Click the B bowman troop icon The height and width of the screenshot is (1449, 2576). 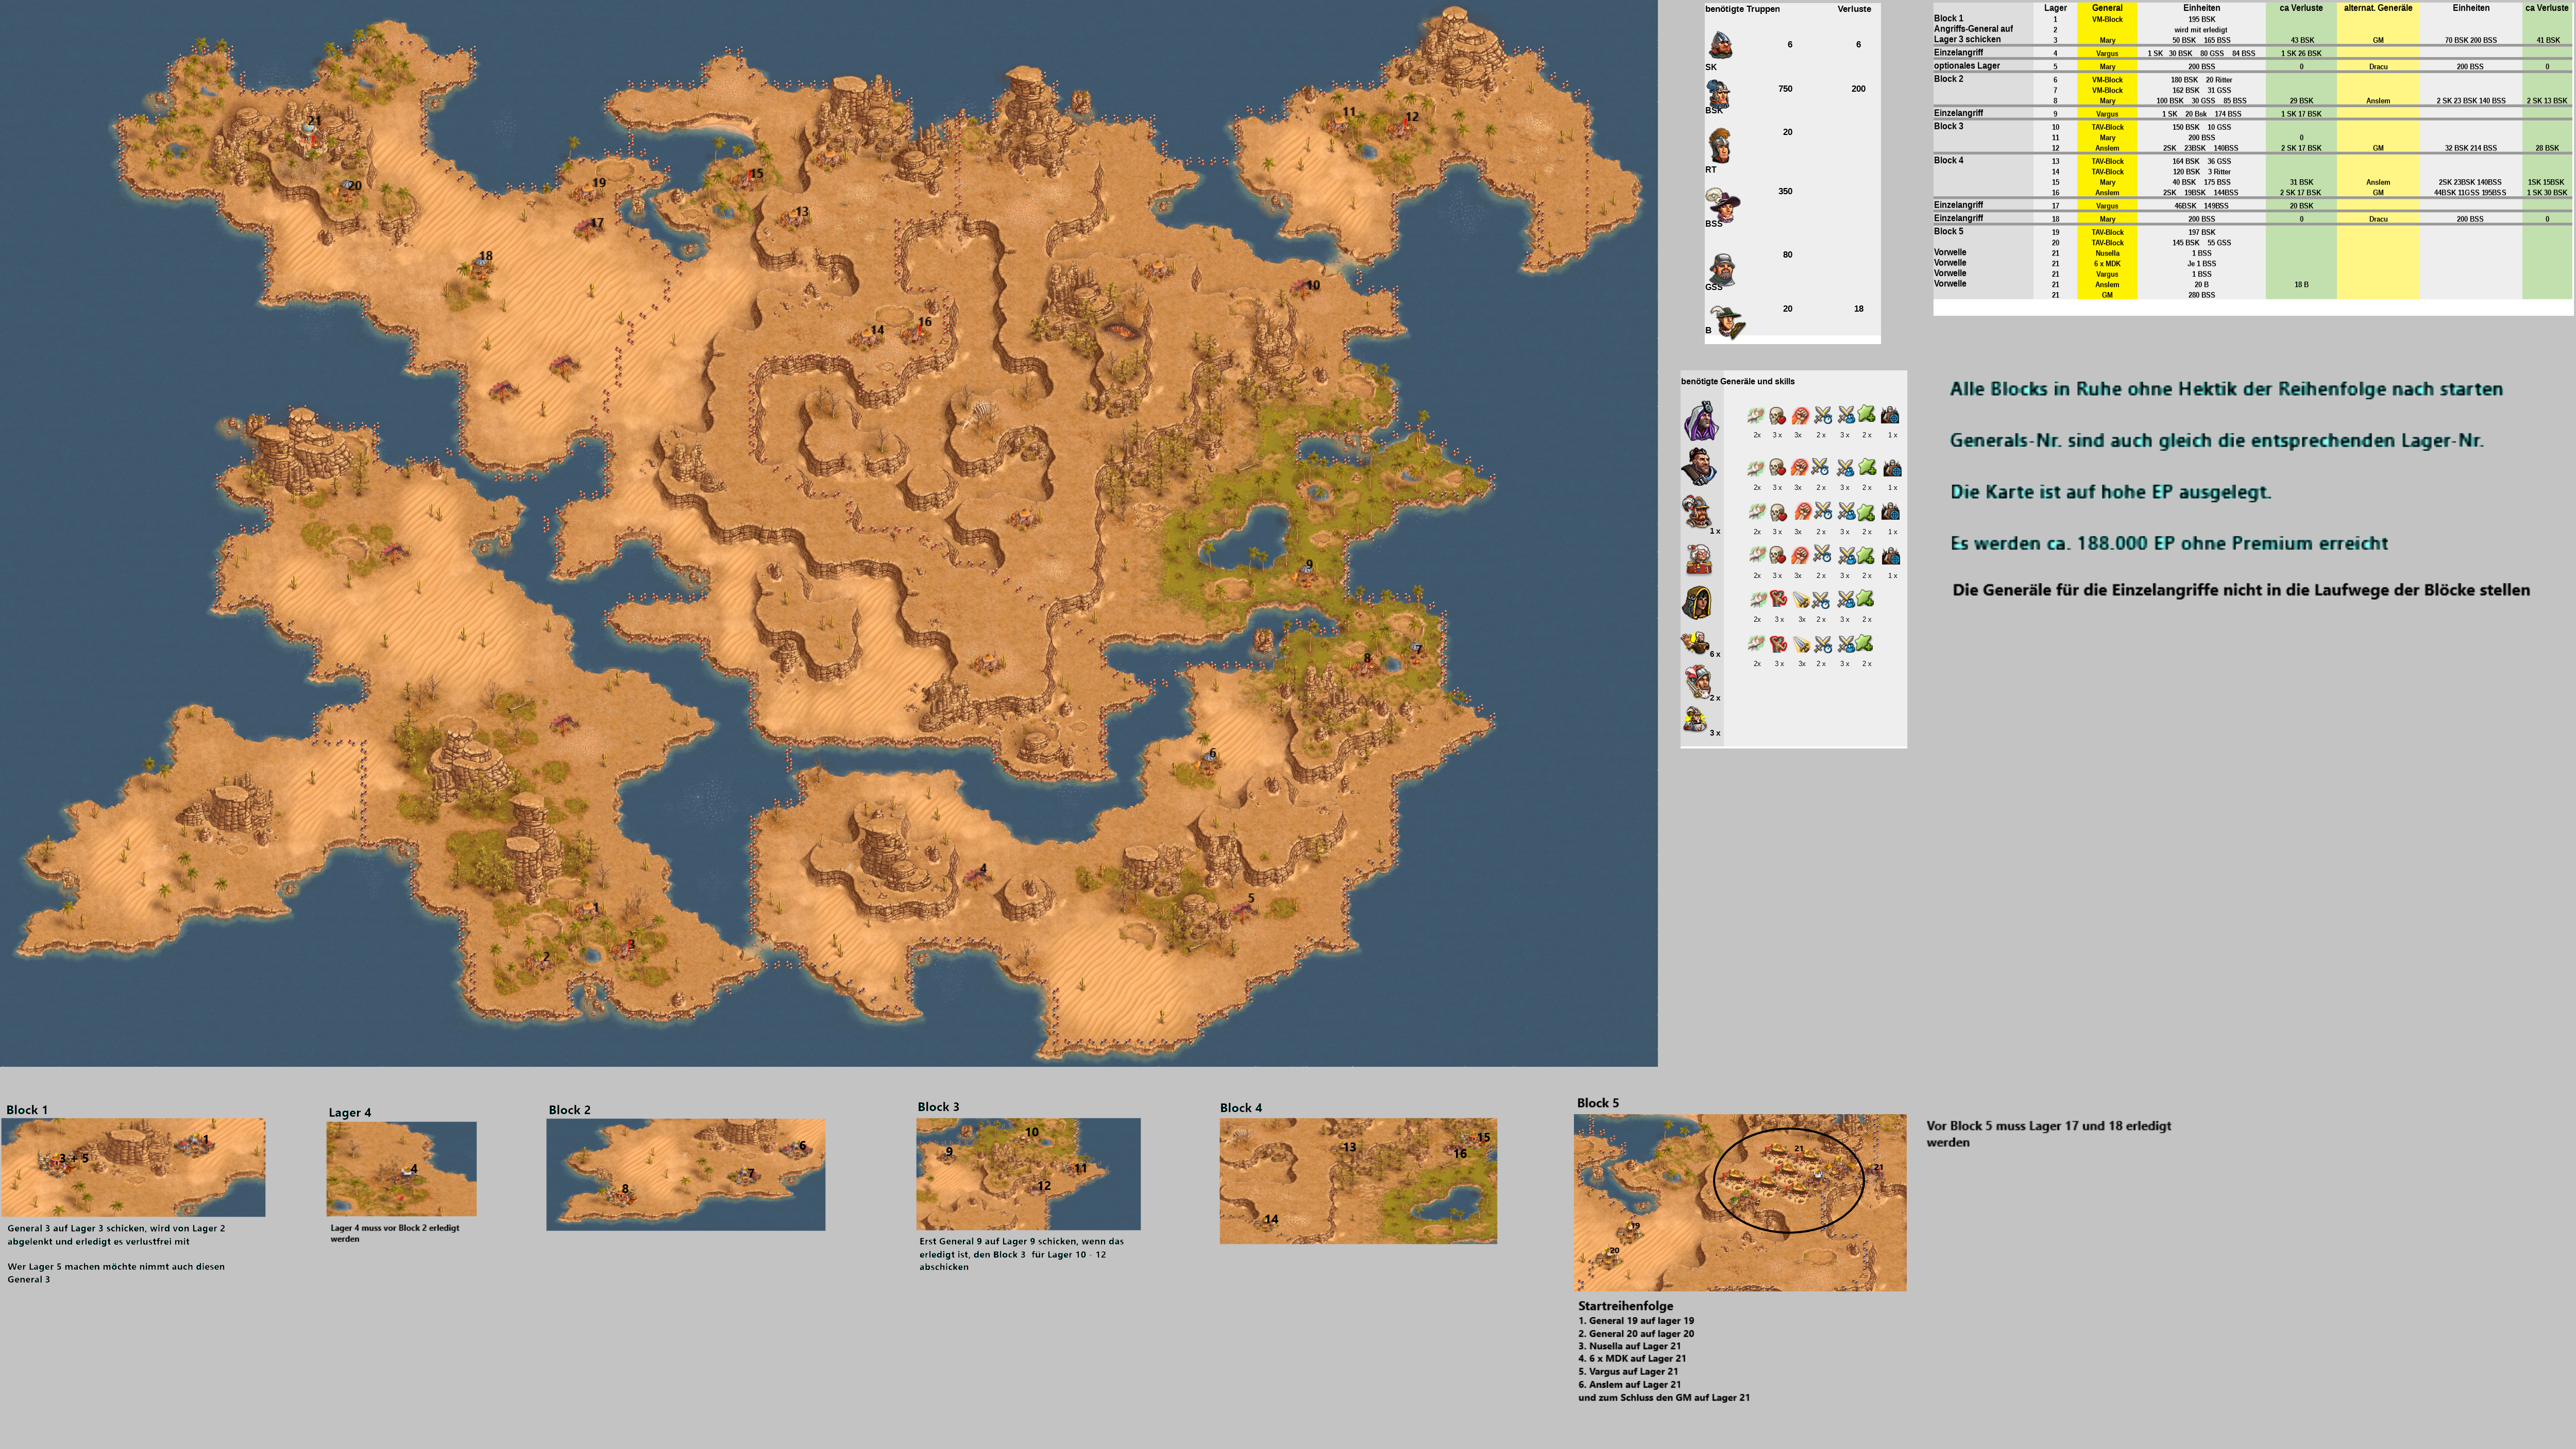(x=1726, y=320)
